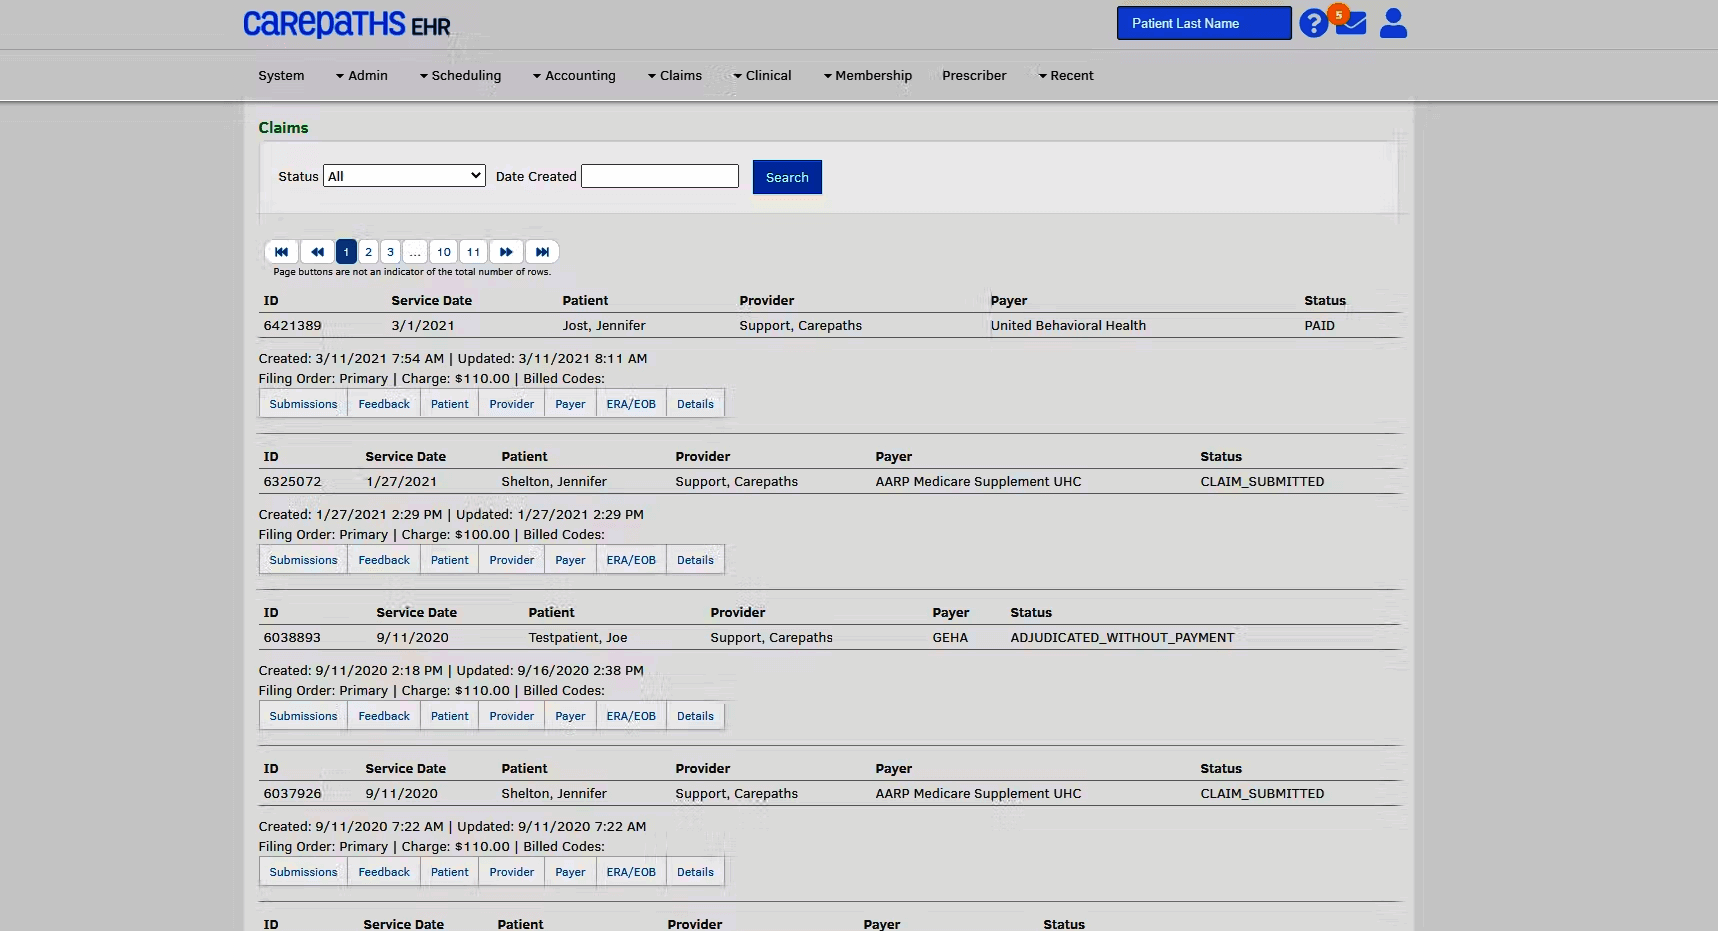The image size is (1718, 931).
Task: Advance pages with forward double-arrow icon
Action: (506, 251)
